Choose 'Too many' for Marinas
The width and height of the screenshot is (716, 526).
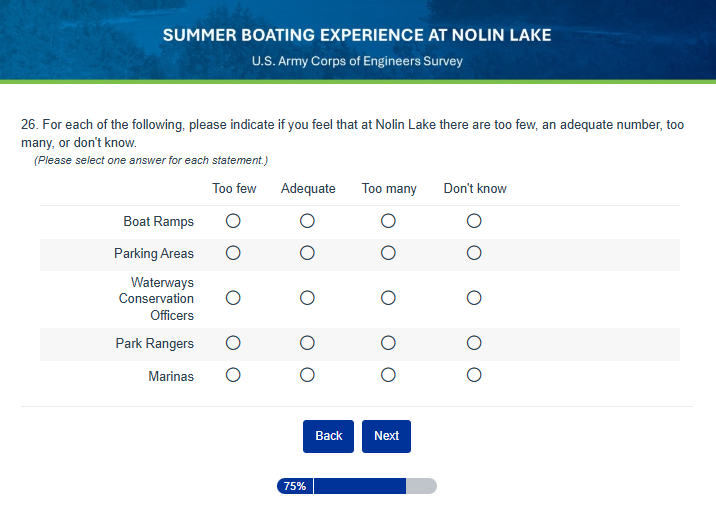(x=388, y=375)
